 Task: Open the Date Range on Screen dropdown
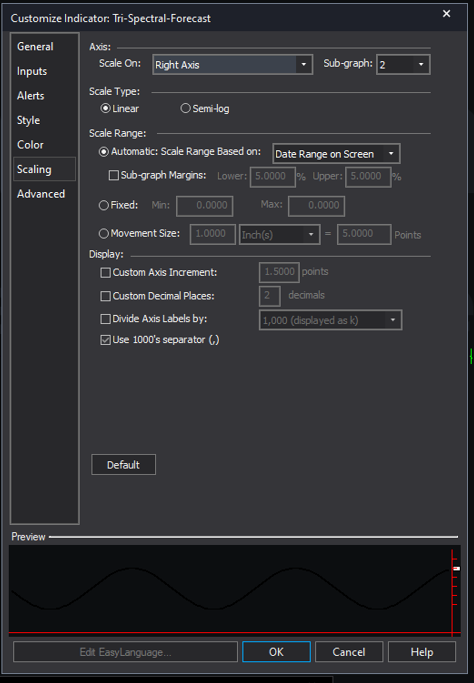(x=336, y=154)
